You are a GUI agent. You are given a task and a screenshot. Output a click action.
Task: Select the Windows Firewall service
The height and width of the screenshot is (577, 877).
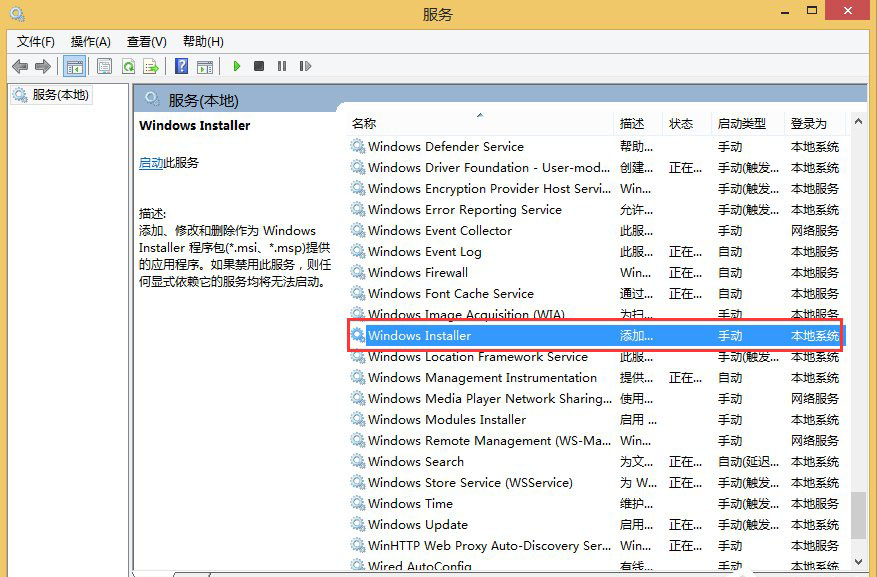[x=595, y=272]
